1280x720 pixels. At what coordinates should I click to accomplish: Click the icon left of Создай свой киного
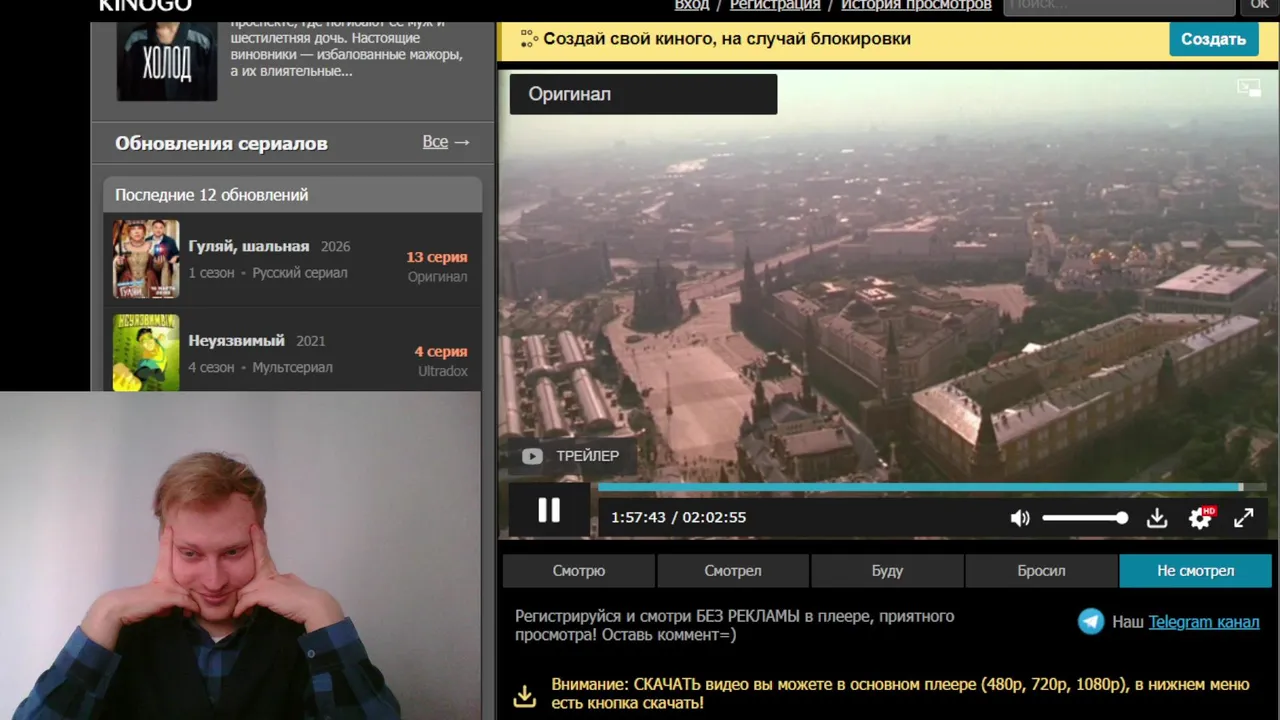click(529, 39)
